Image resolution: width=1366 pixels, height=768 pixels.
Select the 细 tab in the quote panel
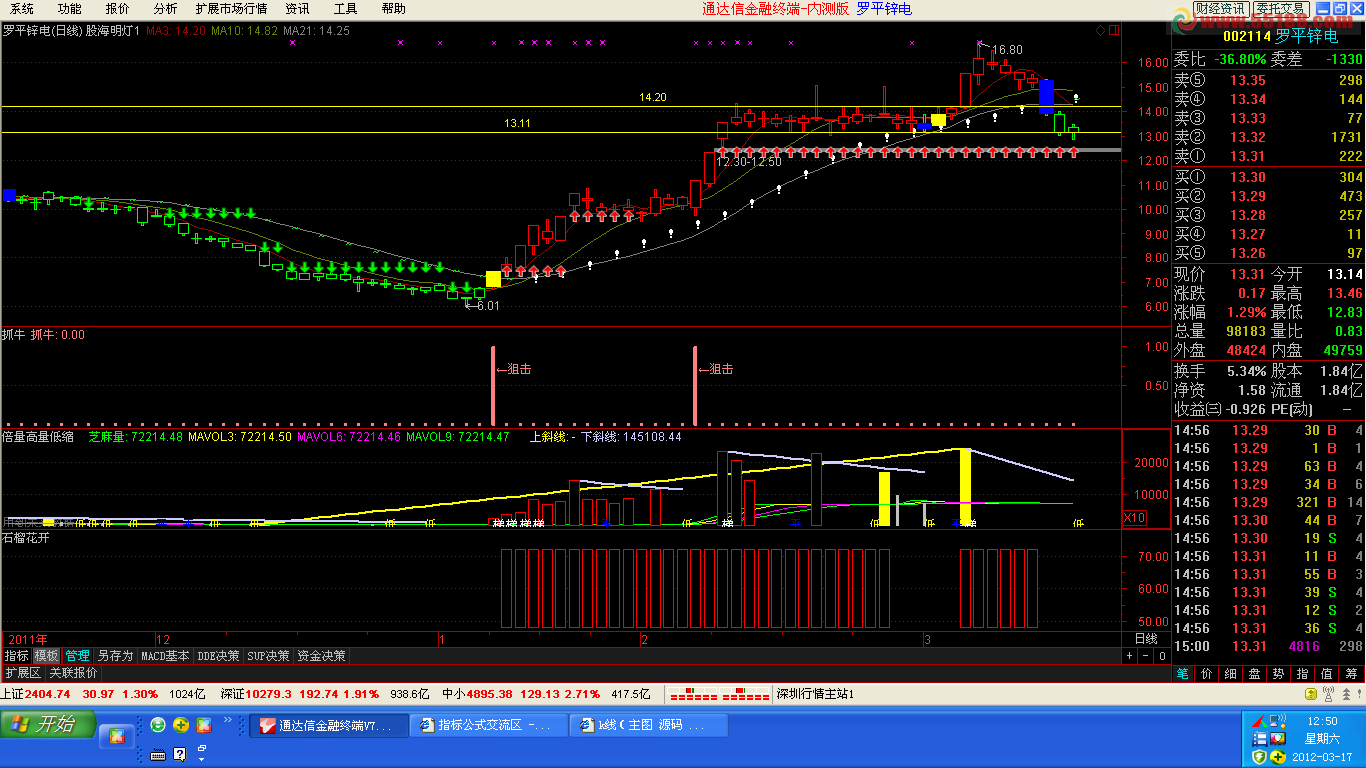pyautogui.click(x=1231, y=674)
